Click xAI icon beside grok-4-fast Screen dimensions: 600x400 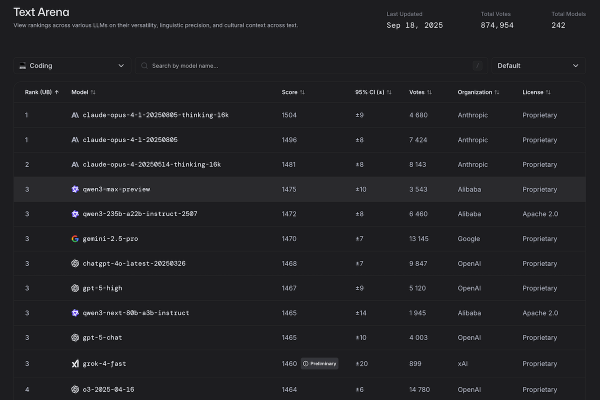[75, 364]
